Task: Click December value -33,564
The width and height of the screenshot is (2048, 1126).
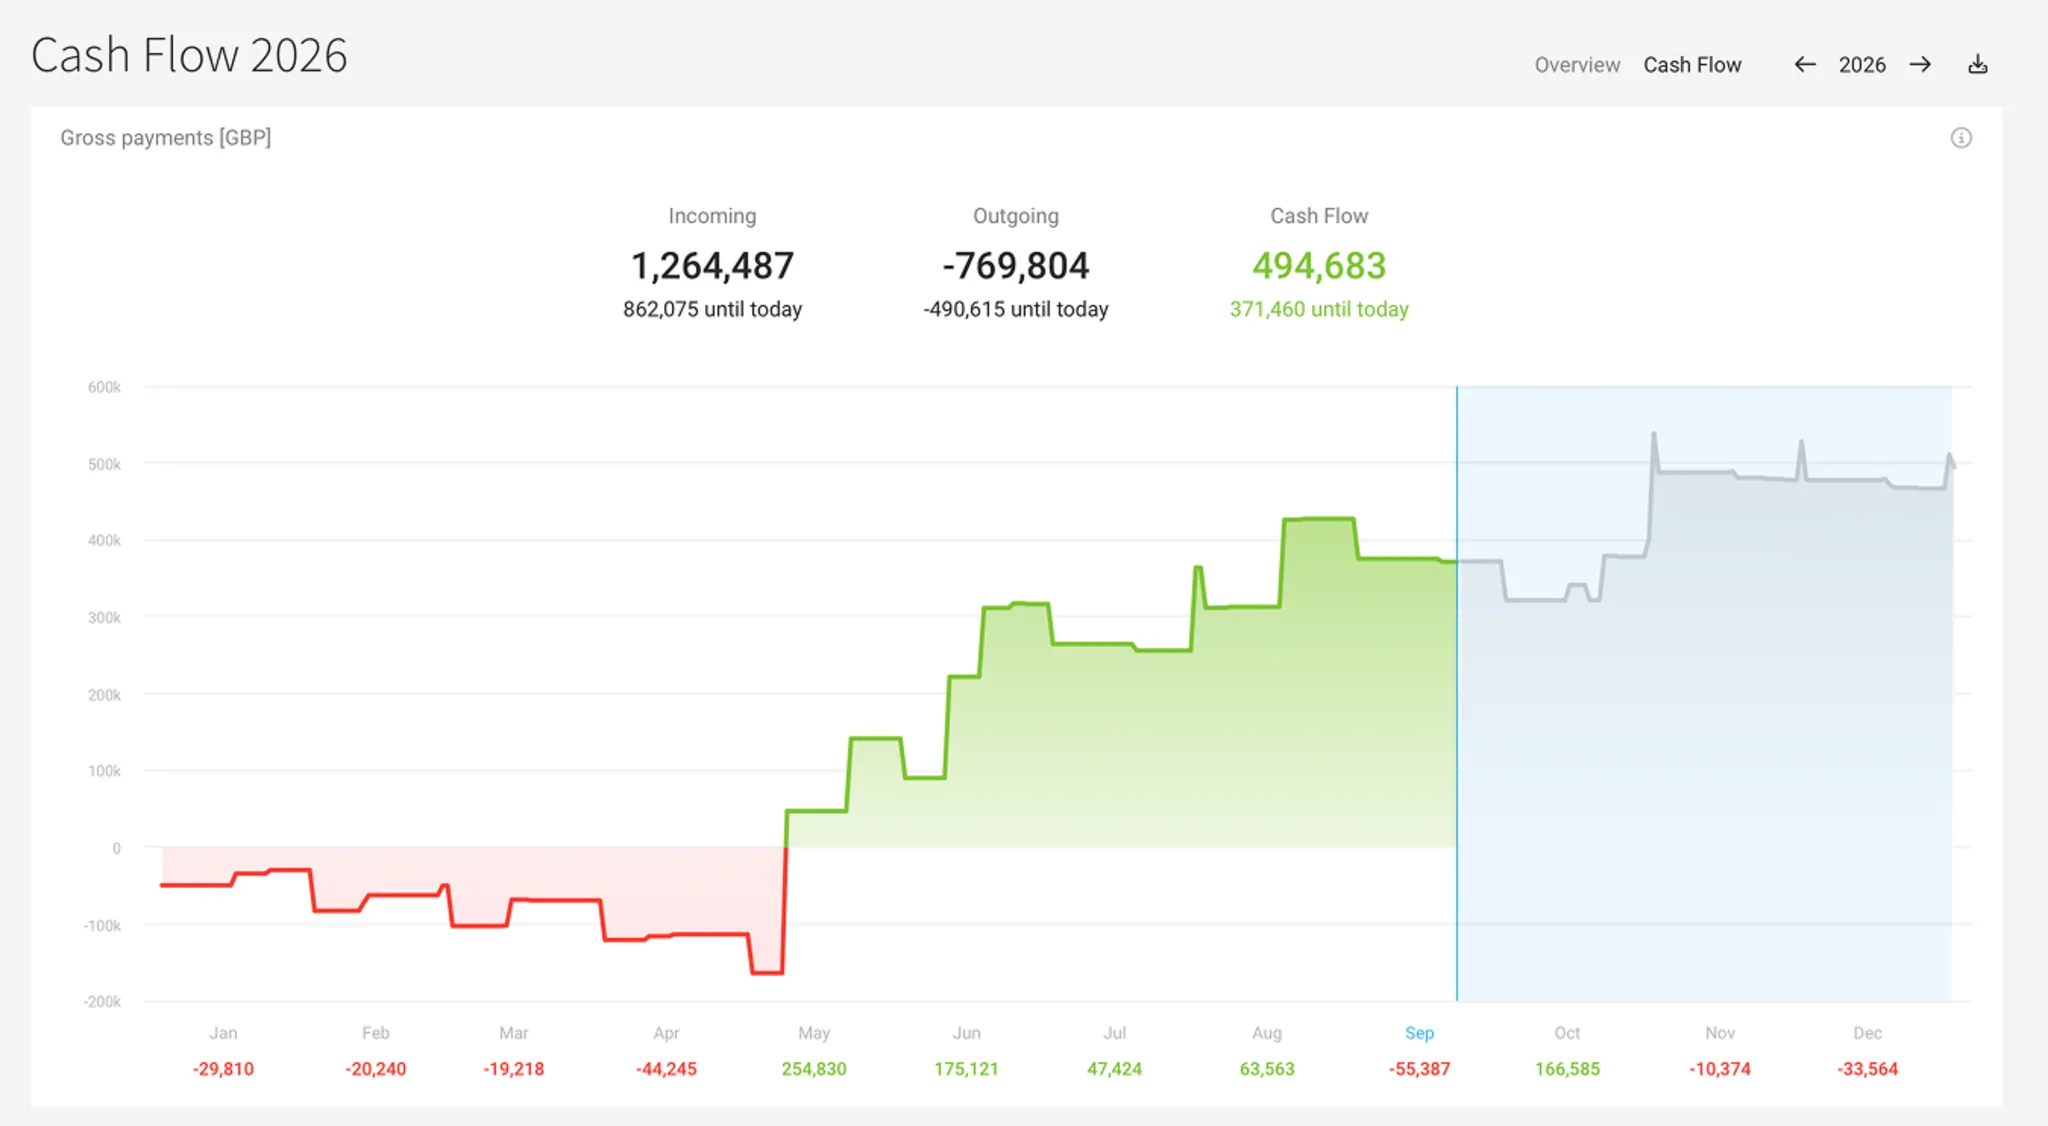Action: [x=1867, y=1069]
